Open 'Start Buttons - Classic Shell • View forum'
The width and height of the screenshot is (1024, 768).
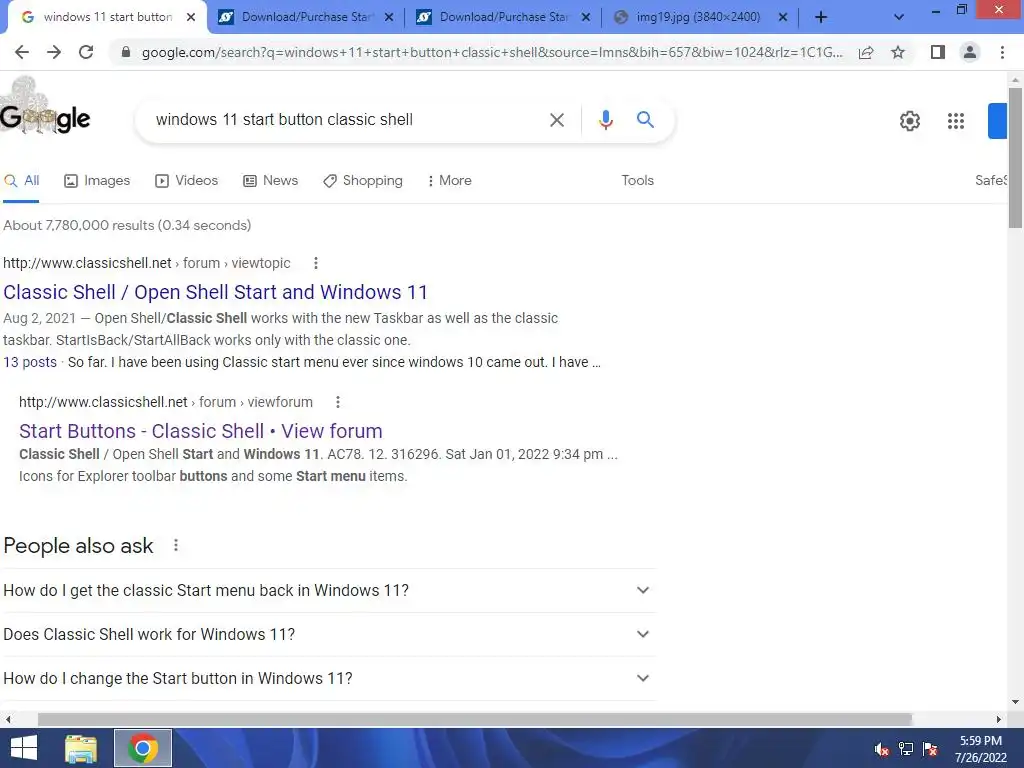click(x=200, y=431)
